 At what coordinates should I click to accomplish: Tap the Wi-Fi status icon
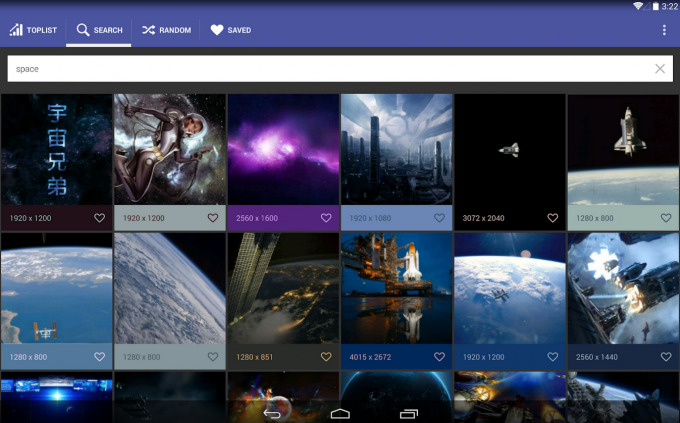[x=638, y=6]
